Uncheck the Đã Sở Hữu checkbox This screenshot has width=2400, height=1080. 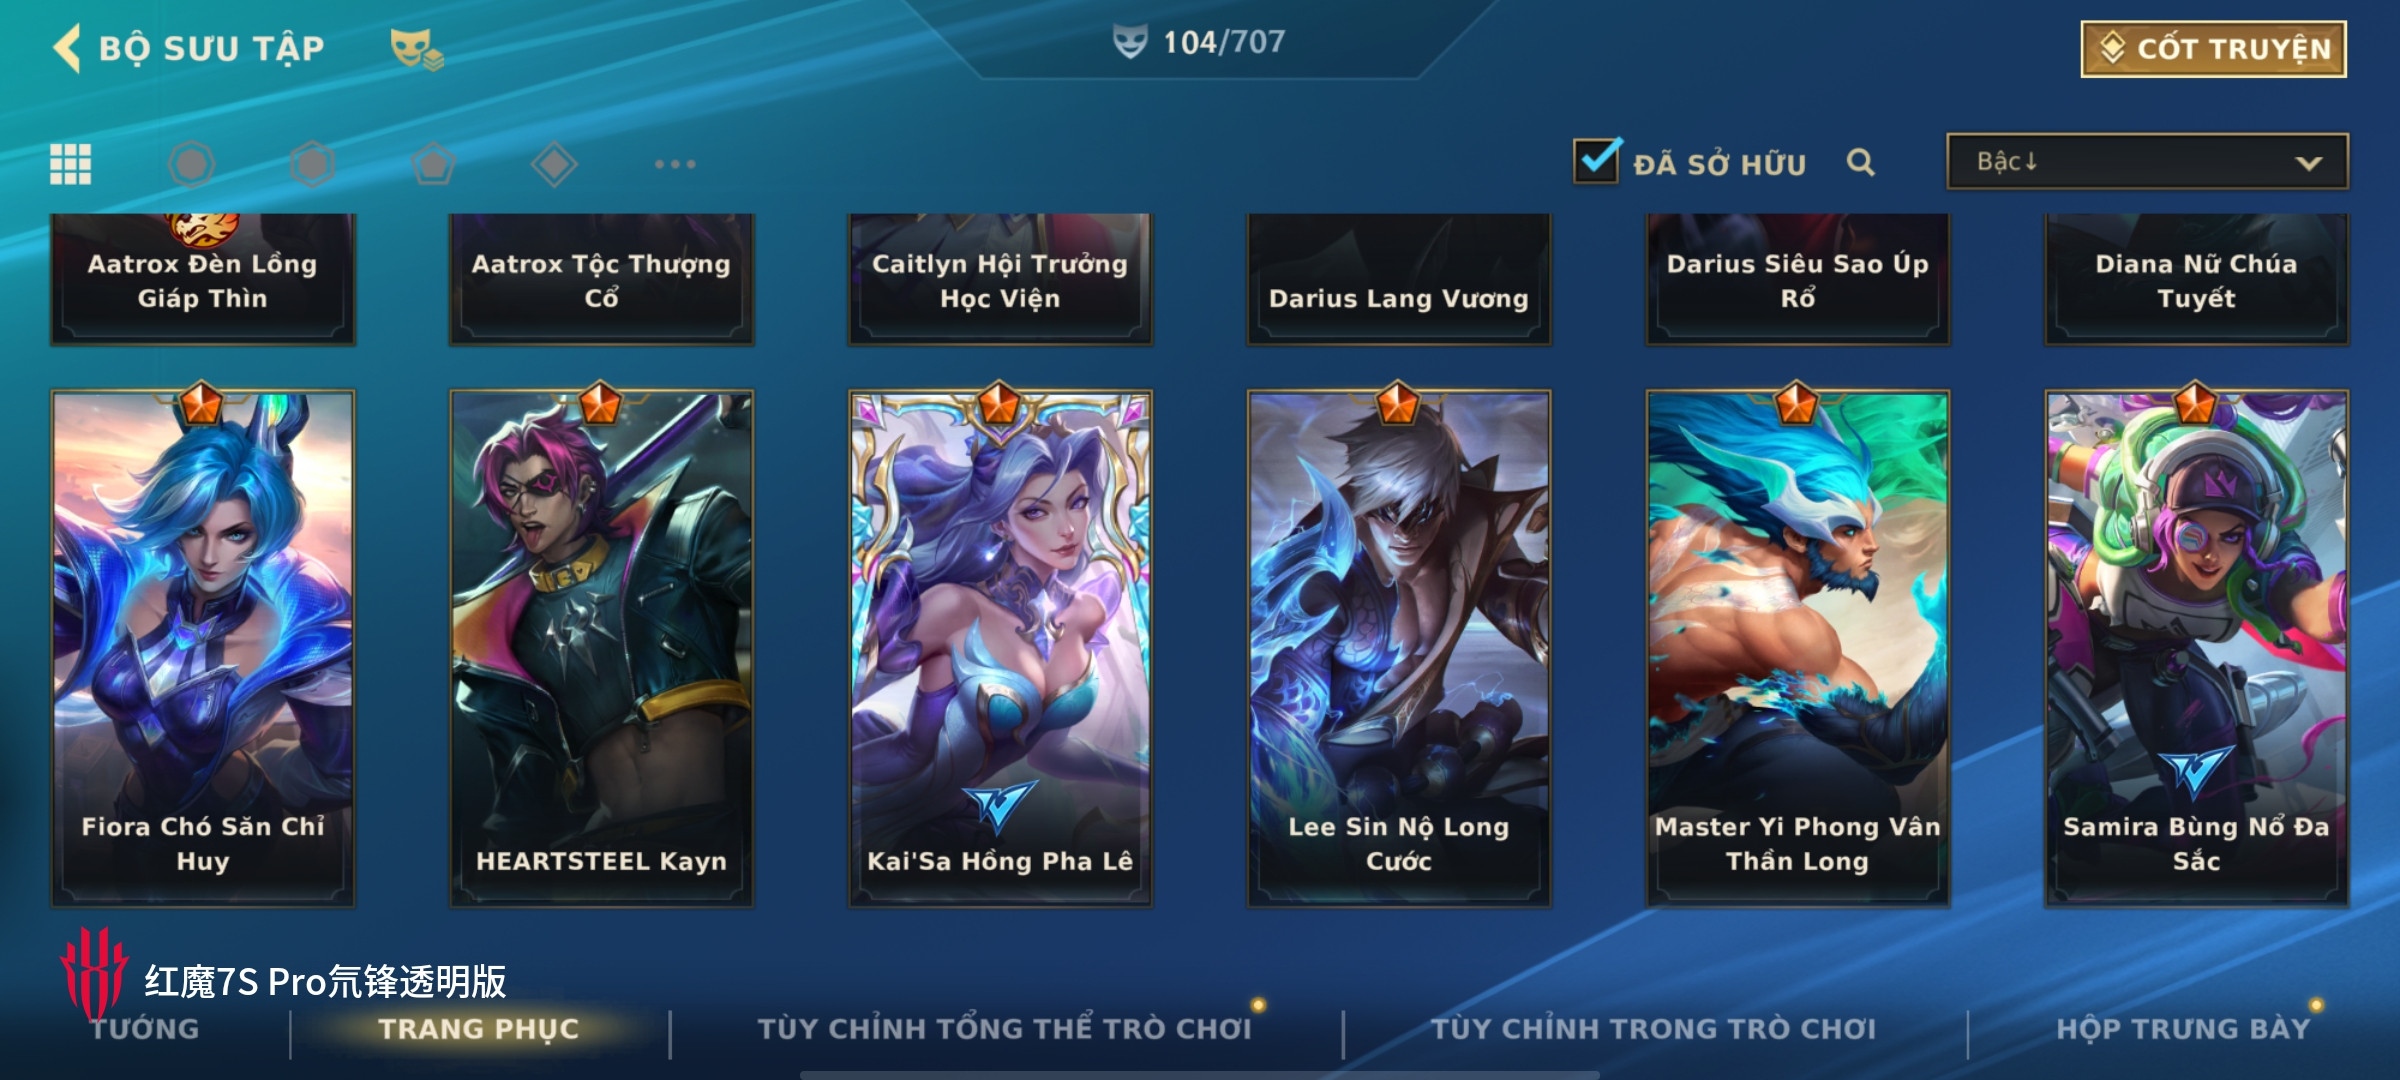click(x=1596, y=161)
